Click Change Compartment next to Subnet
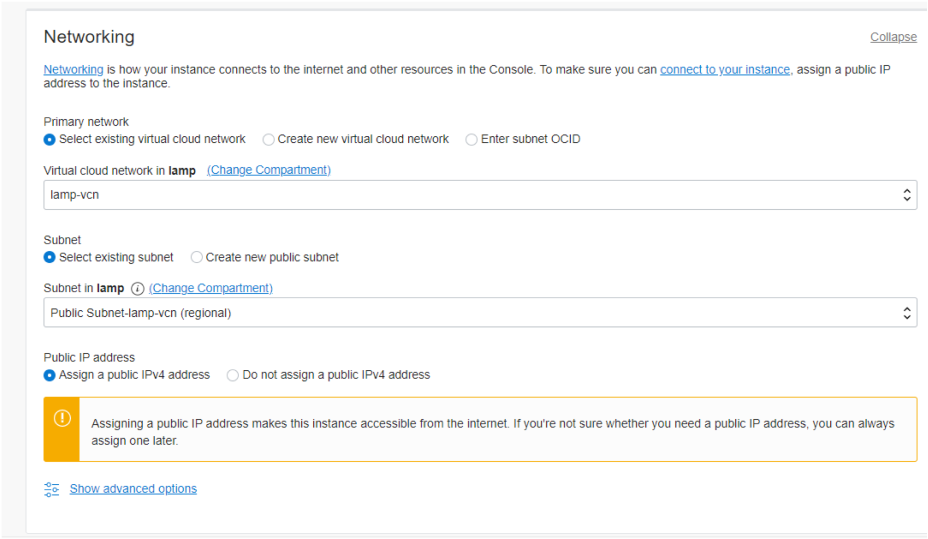This screenshot has width=928, height=539. [x=211, y=289]
